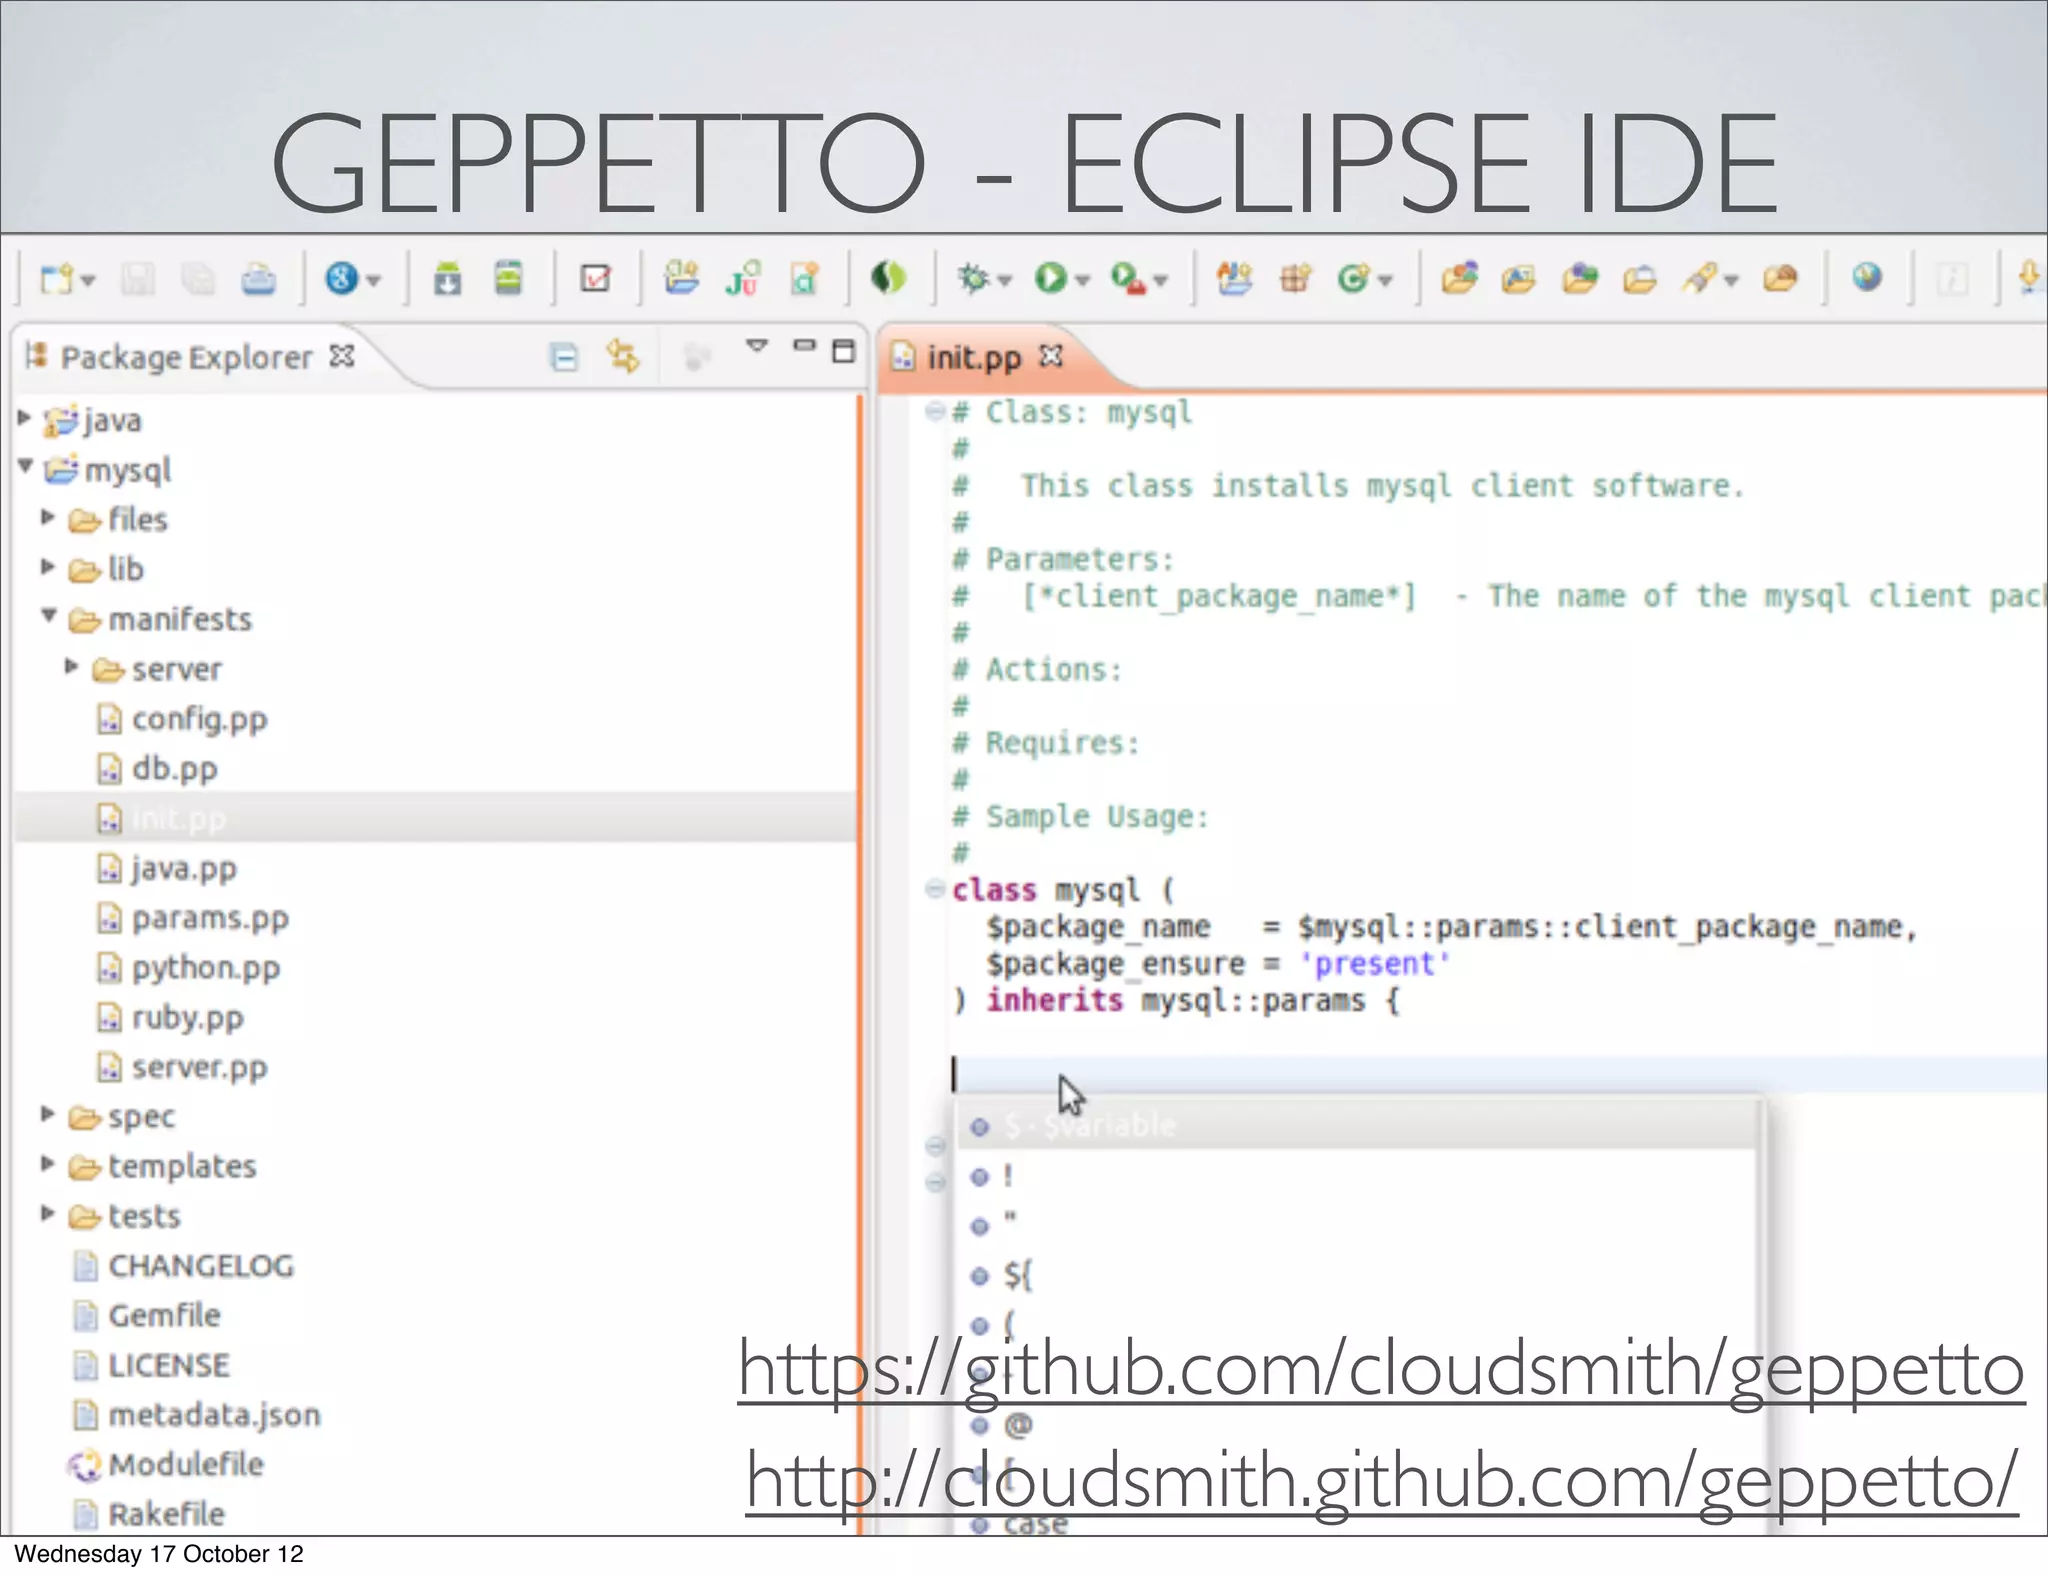Screen dimensions: 2048x1576
Task: Choose the '$ - $variable' completion proposal
Action: (1356, 1126)
